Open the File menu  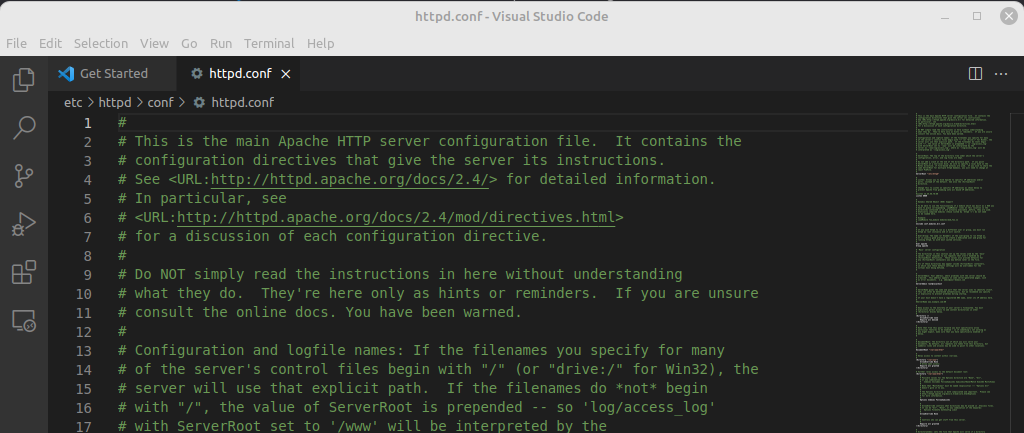pos(16,44)
